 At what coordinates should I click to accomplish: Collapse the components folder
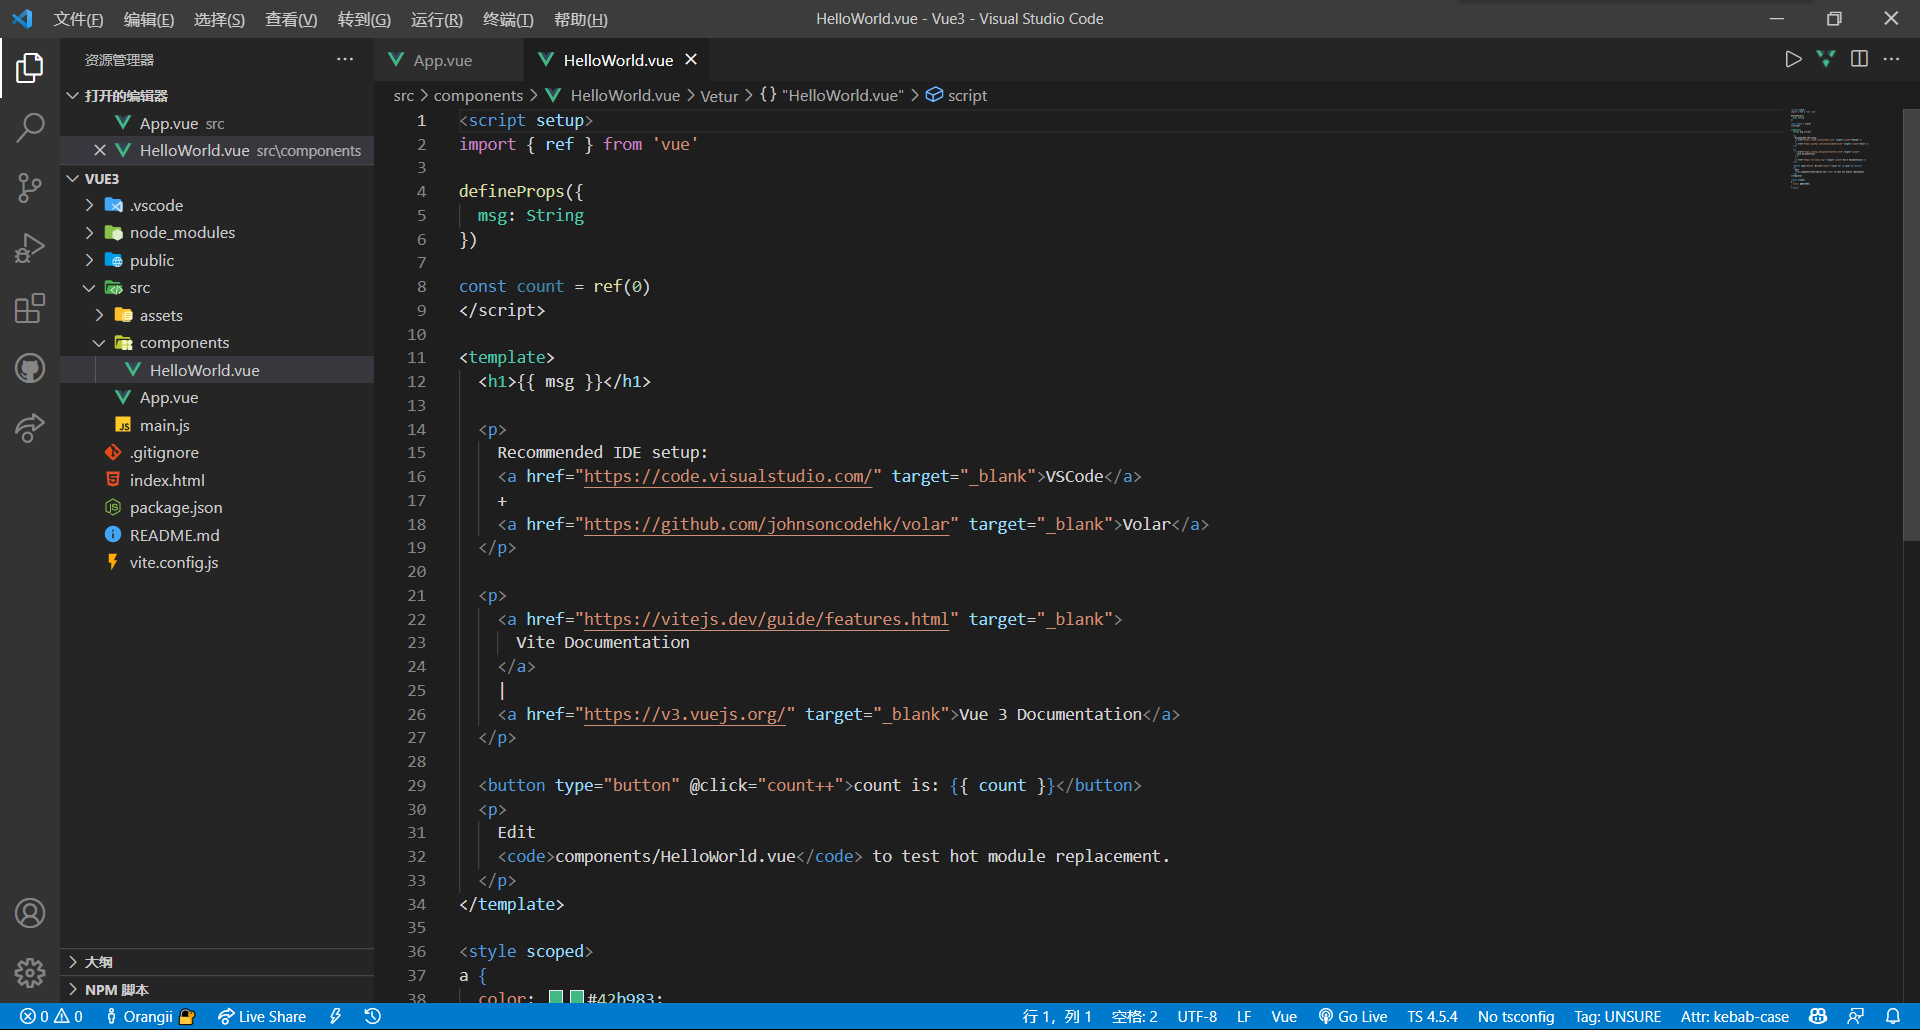click(184, 342)
